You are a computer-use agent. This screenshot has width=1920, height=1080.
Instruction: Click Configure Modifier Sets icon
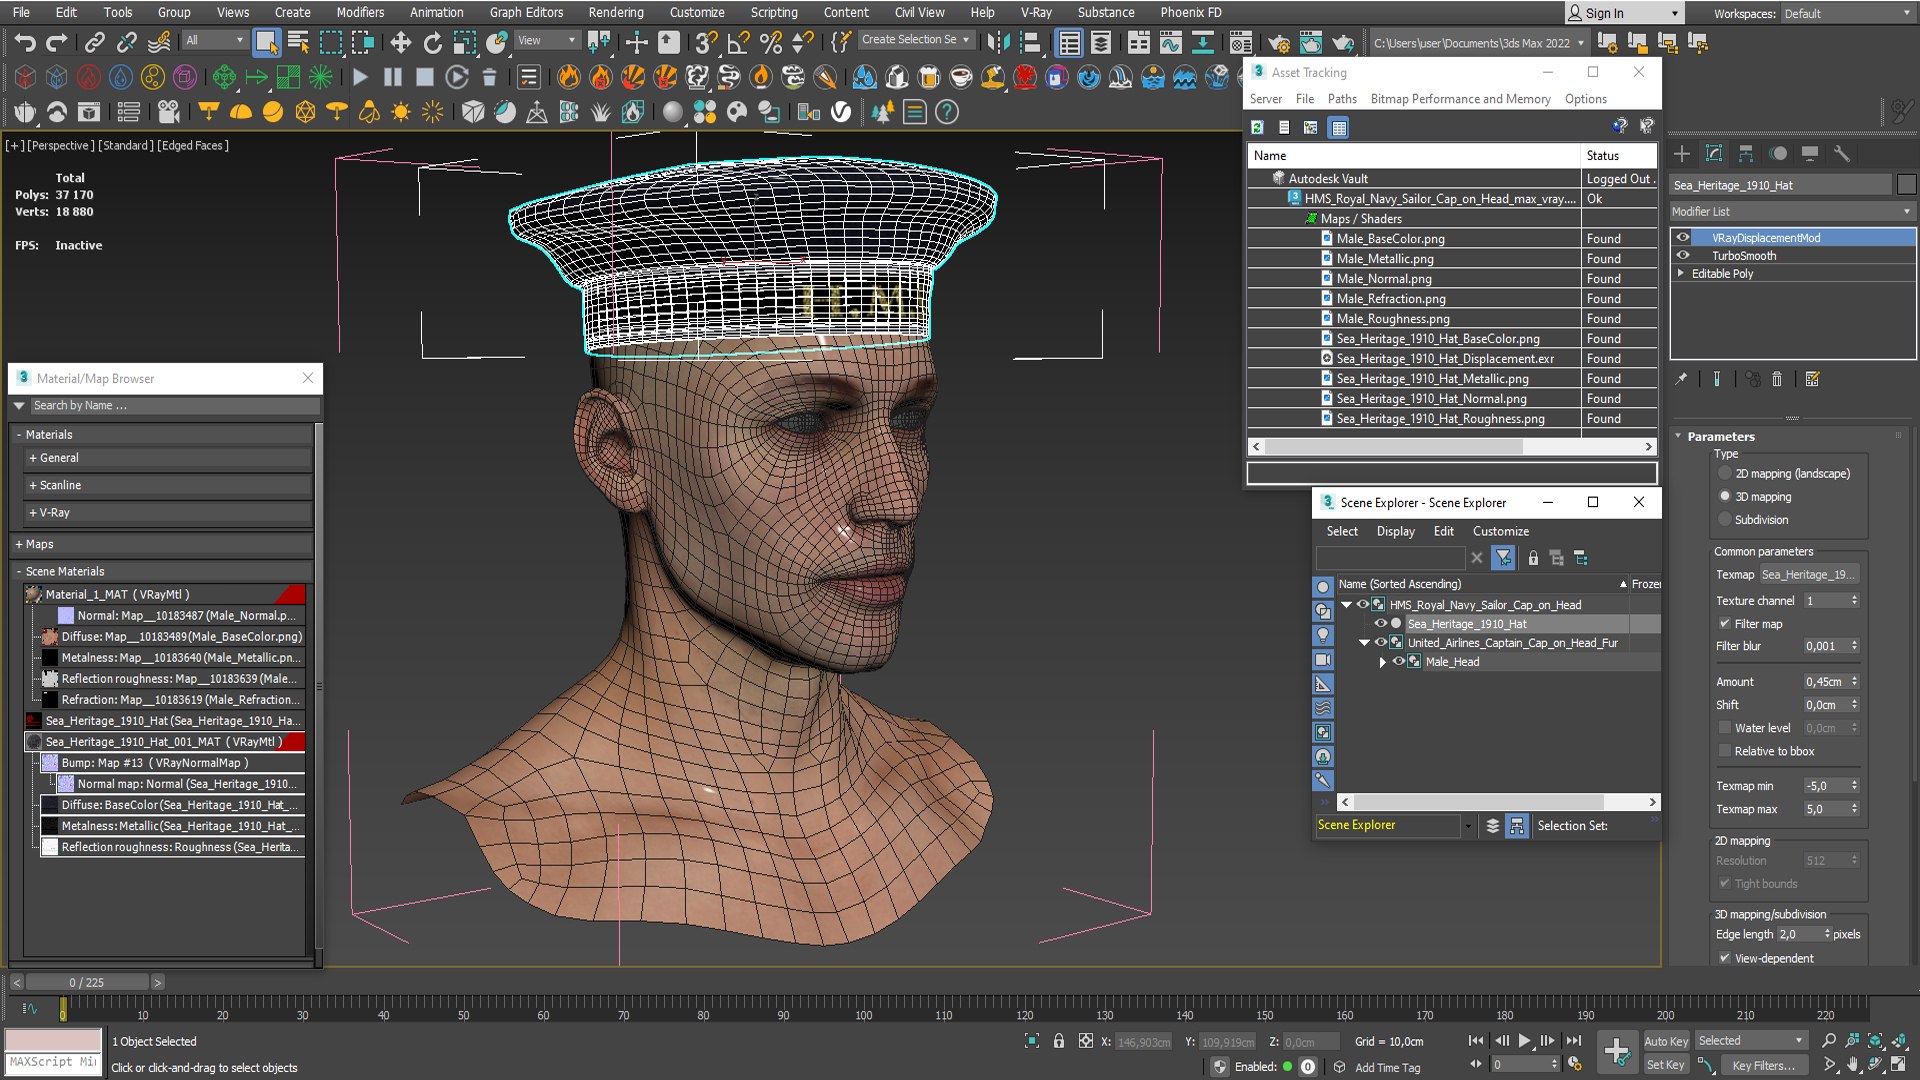(1812, 379)
